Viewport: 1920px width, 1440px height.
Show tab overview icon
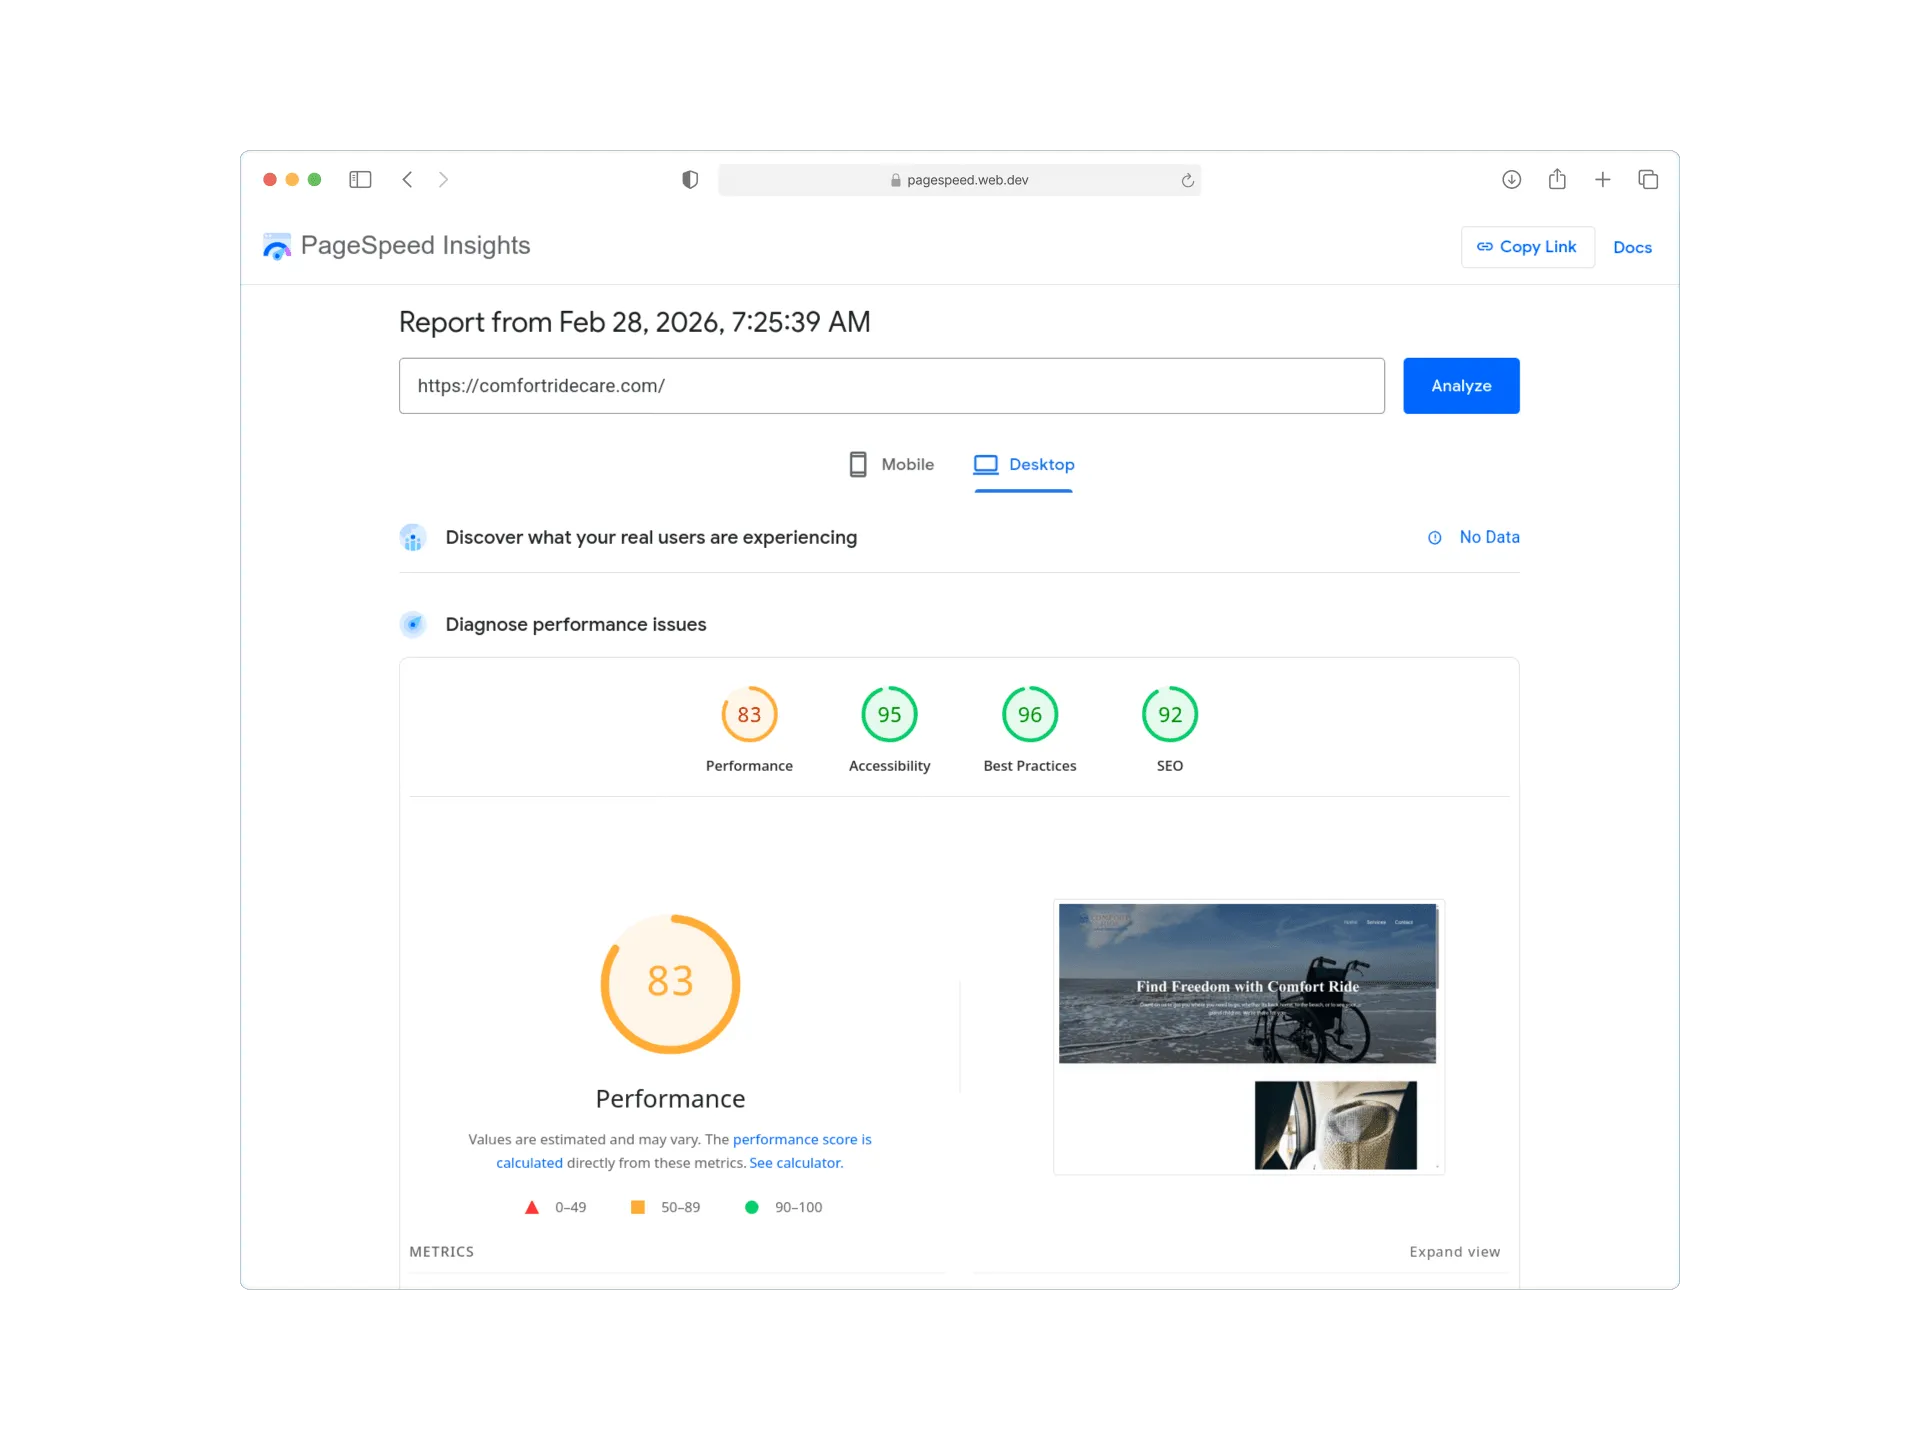tap(1648, 180)
